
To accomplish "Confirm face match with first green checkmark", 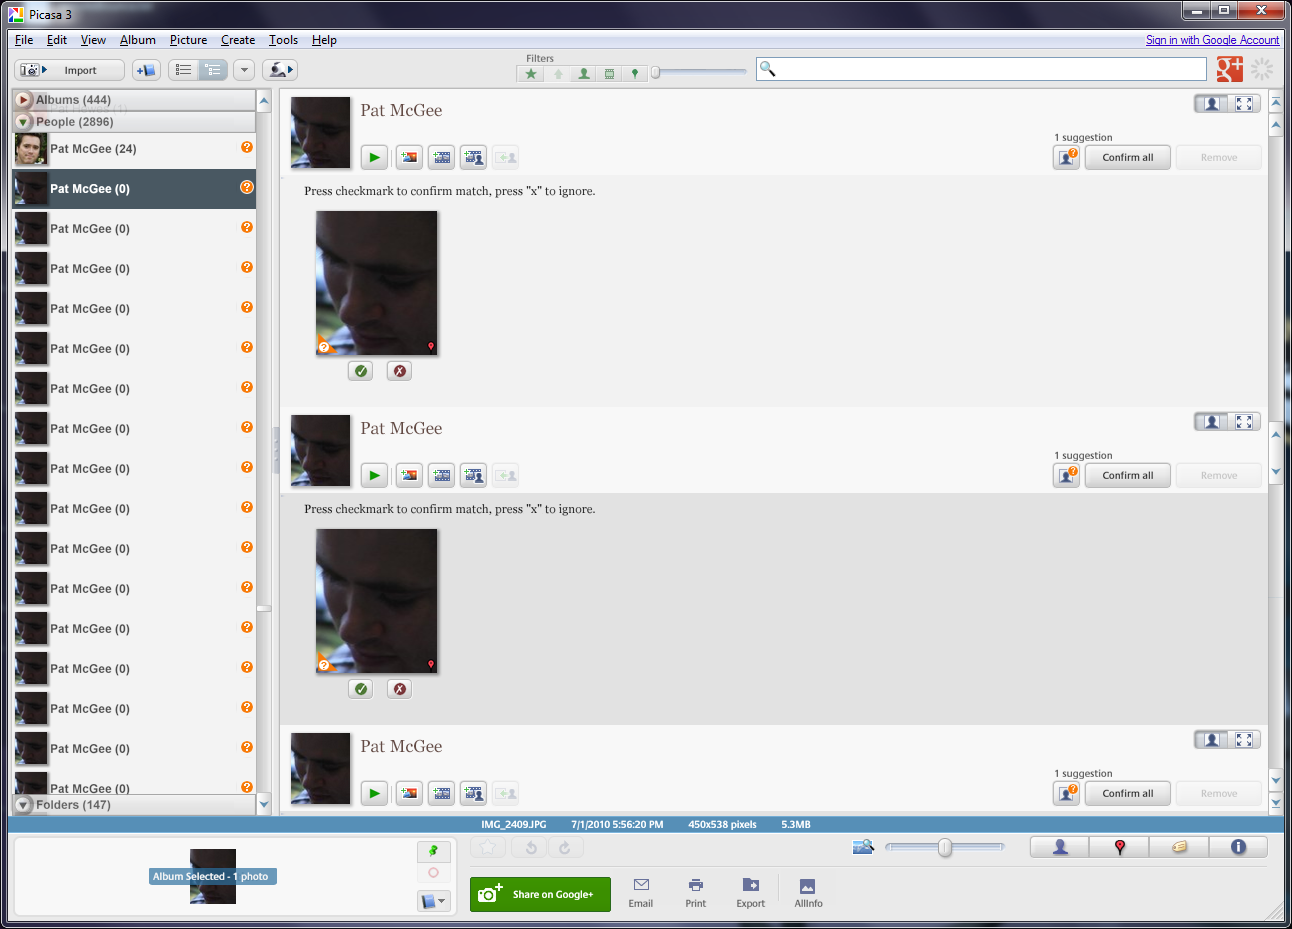I will click(361, 371).
